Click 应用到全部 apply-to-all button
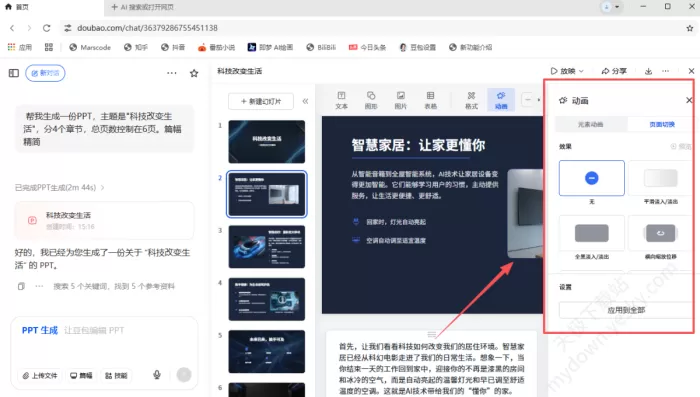 (x=626, y=310)
